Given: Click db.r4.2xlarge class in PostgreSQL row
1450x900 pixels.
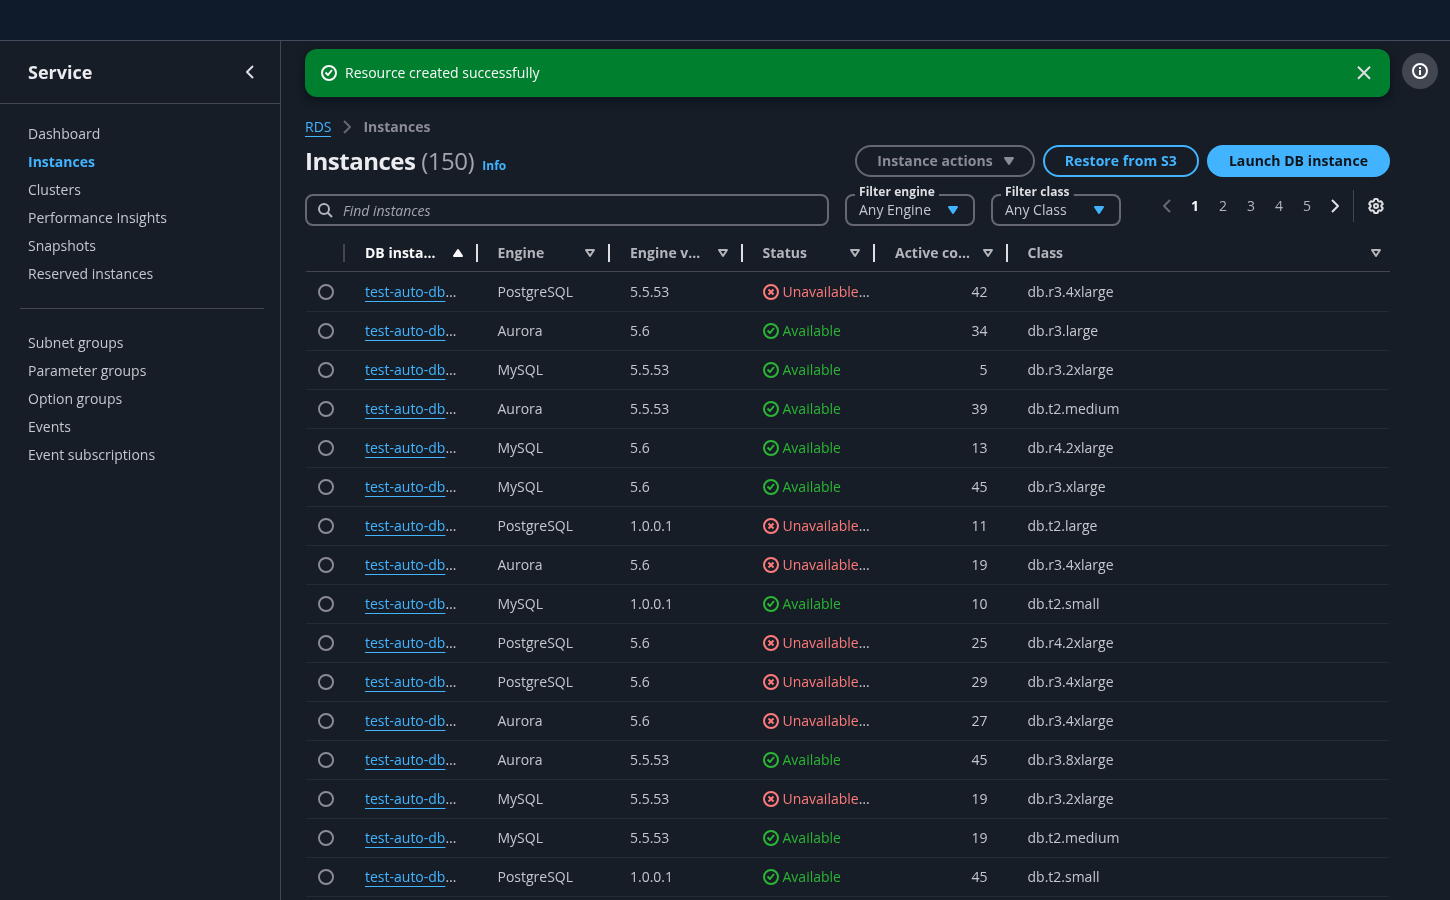Looking at the screenshot, I should (1070, 643).
